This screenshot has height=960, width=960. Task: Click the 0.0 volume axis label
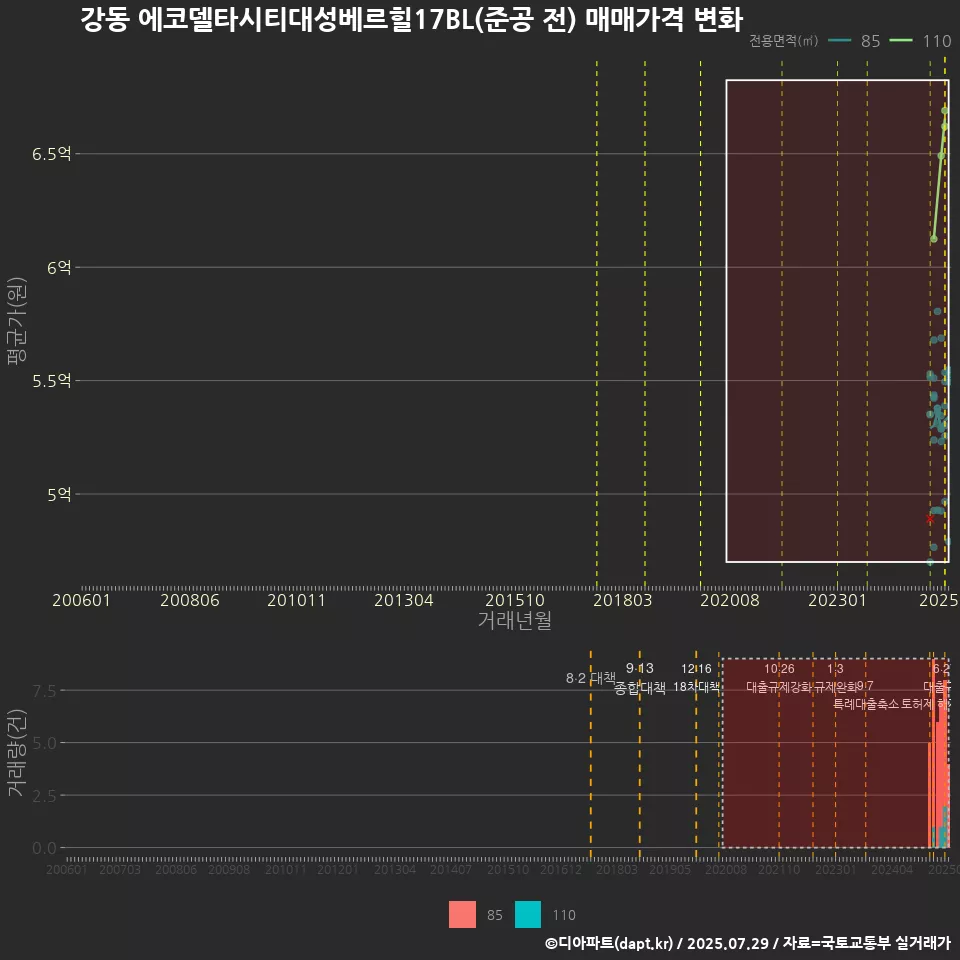click(44, 848)
